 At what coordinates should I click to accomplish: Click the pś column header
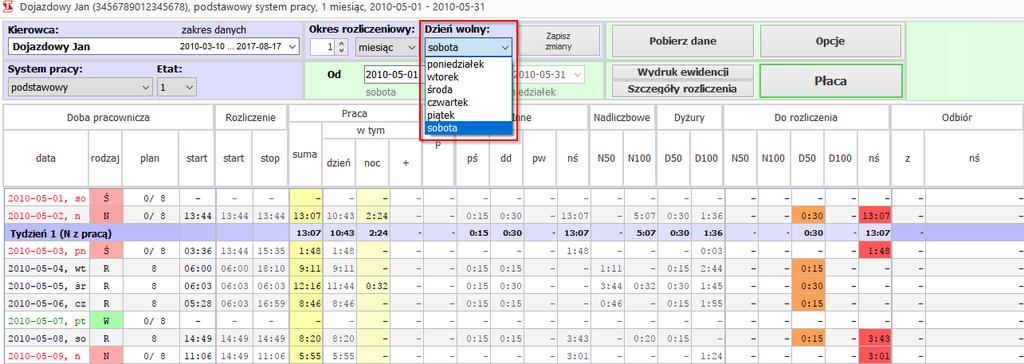[x=472, y=158]
